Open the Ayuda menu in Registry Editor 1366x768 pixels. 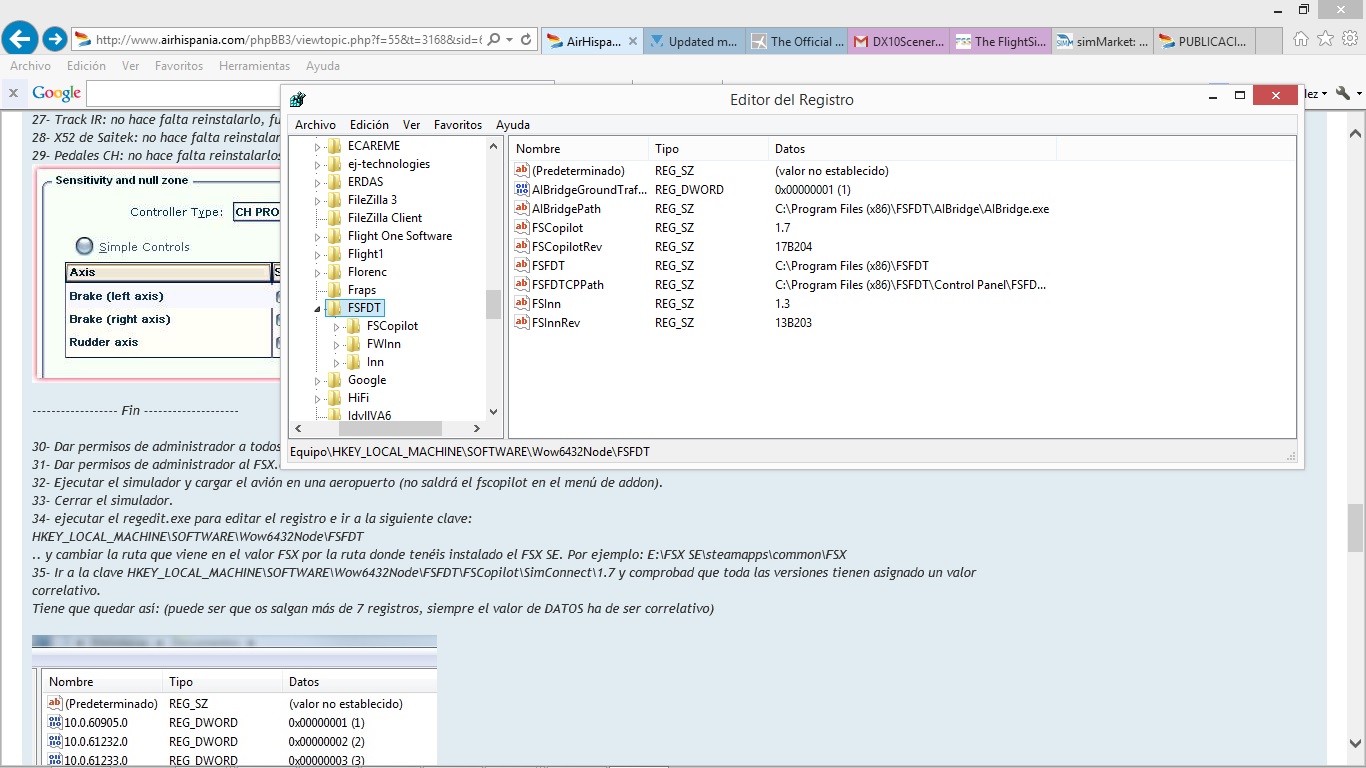(x=513, y=125)
